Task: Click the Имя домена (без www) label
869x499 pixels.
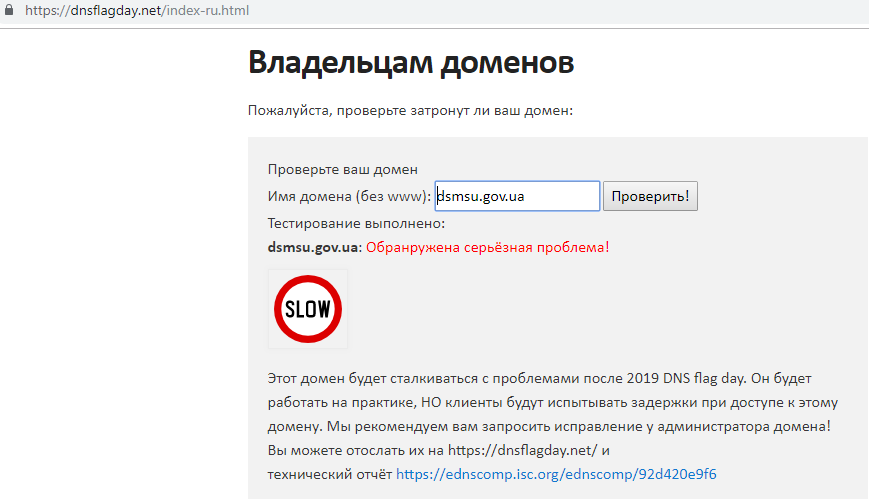Action: click(349, 197)
